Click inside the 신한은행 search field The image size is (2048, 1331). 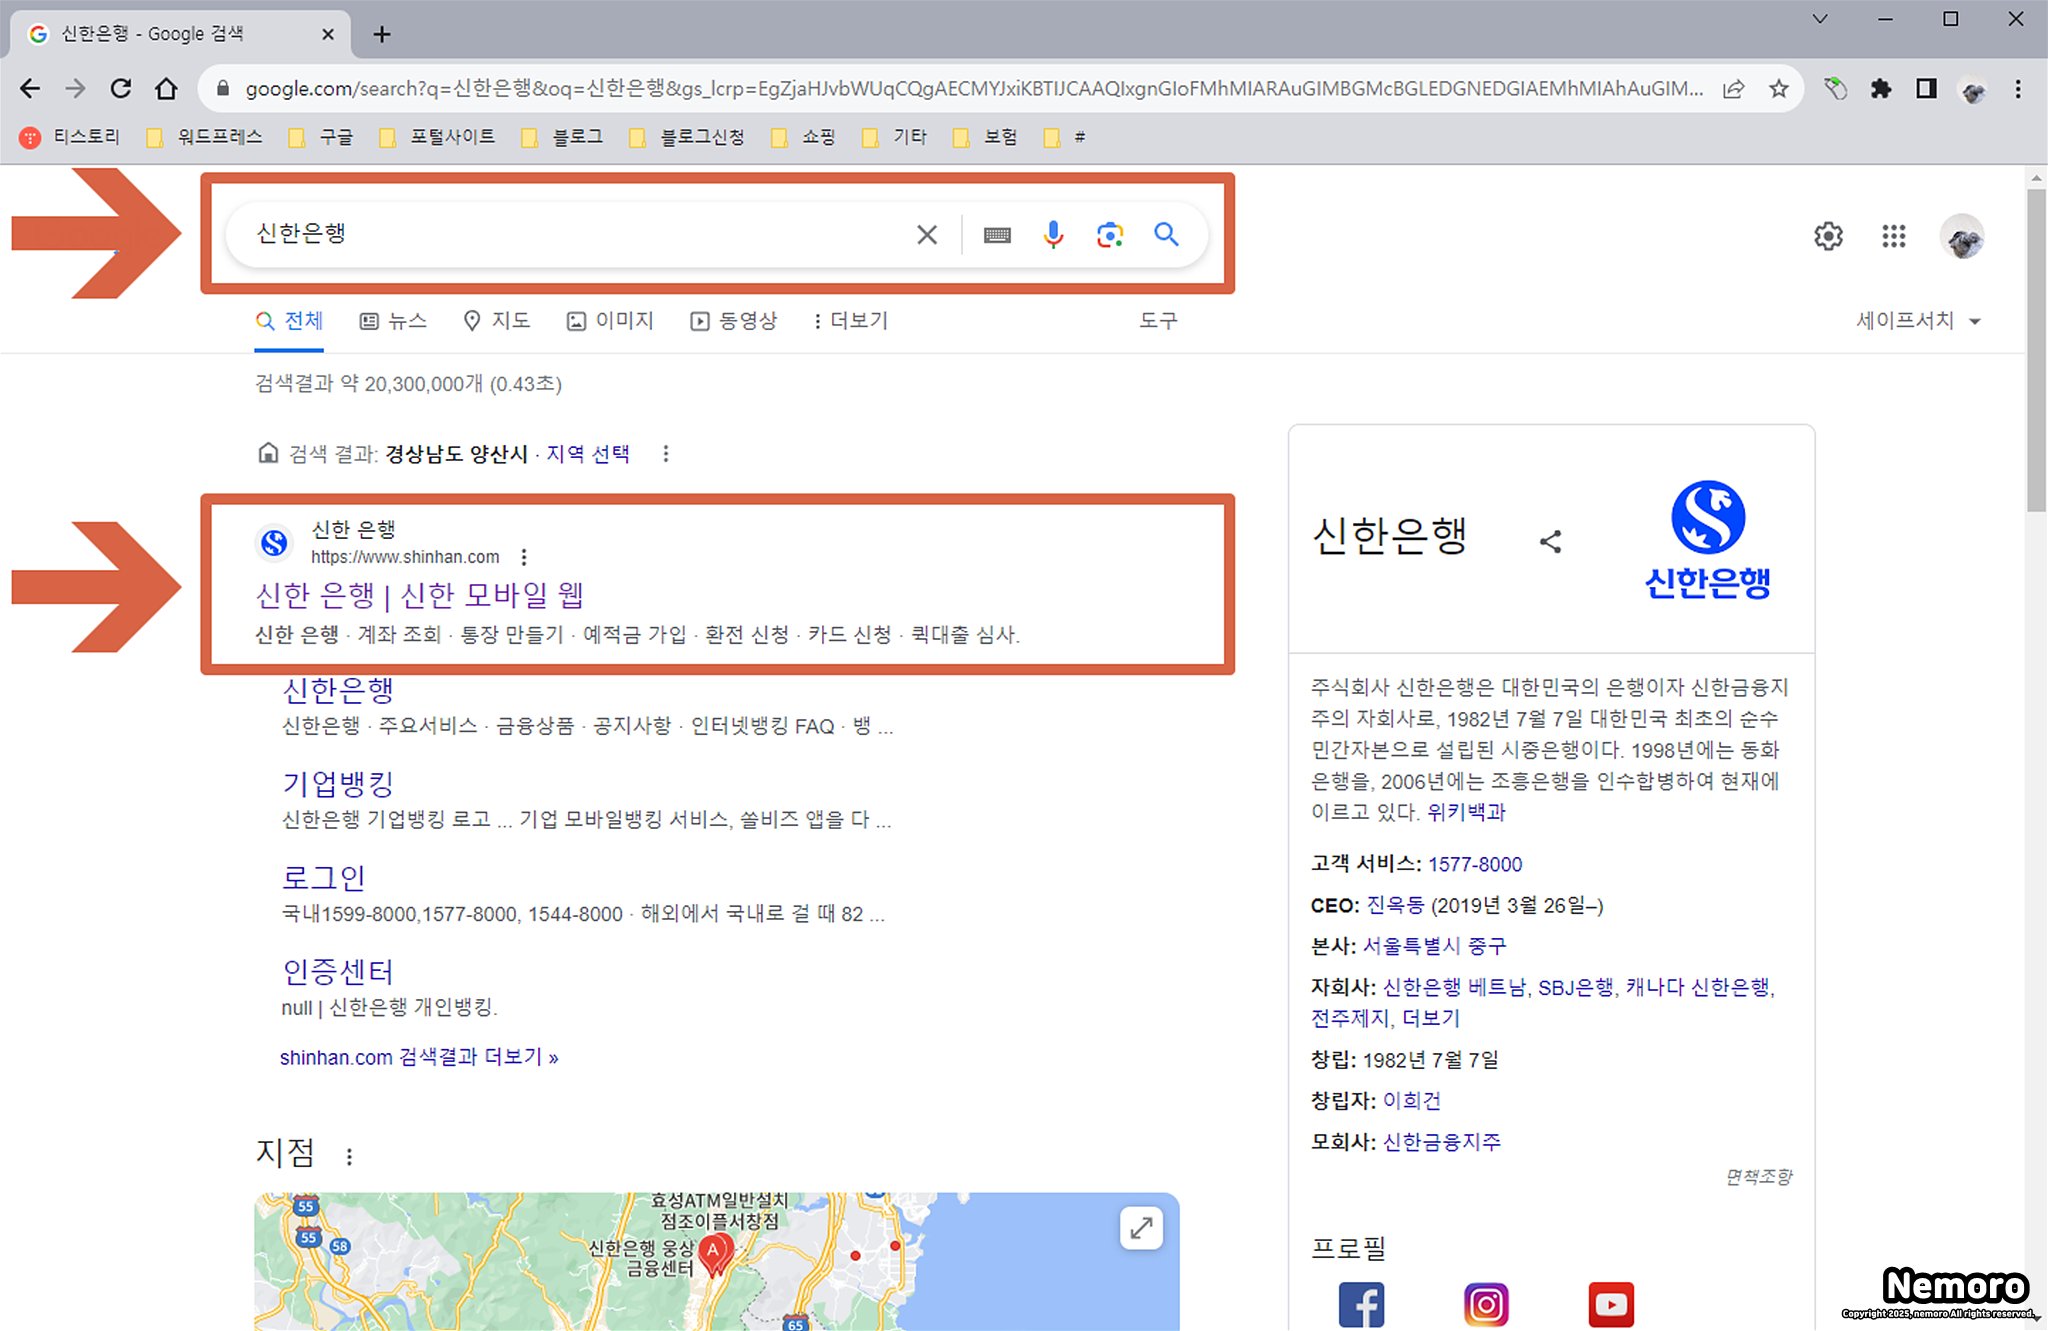(570, 234)
